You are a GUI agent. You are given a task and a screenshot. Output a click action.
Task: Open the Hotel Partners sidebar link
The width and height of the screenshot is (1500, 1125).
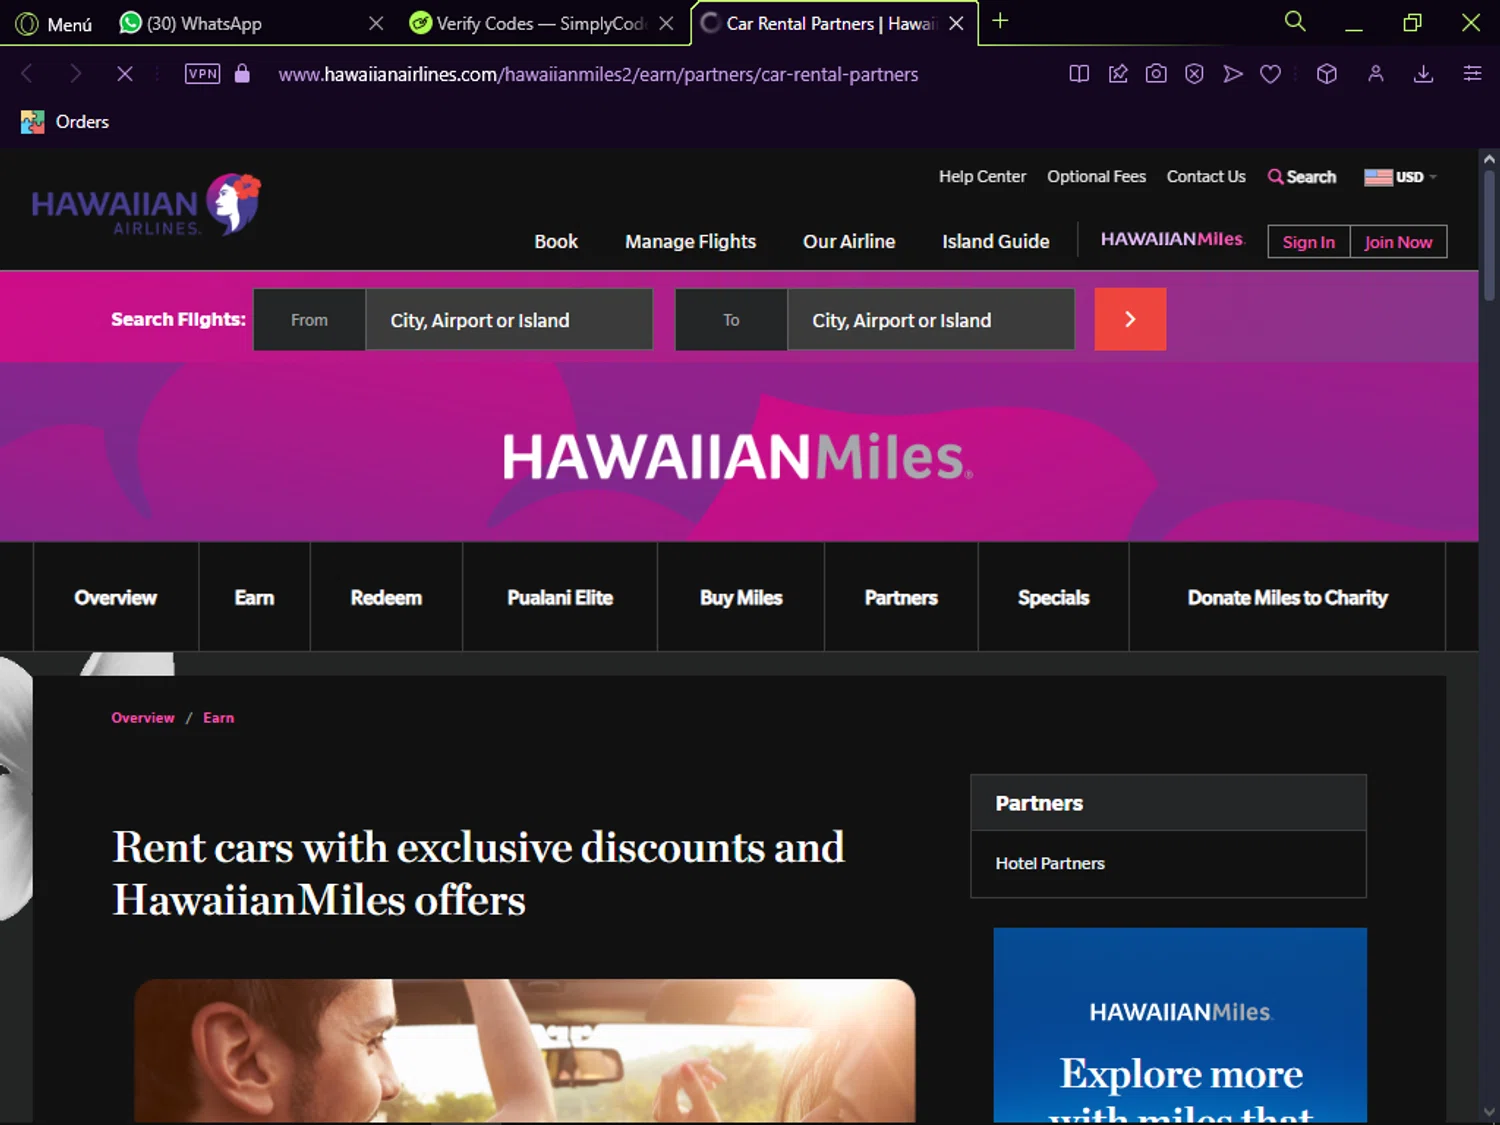(x=1050, y=863)
